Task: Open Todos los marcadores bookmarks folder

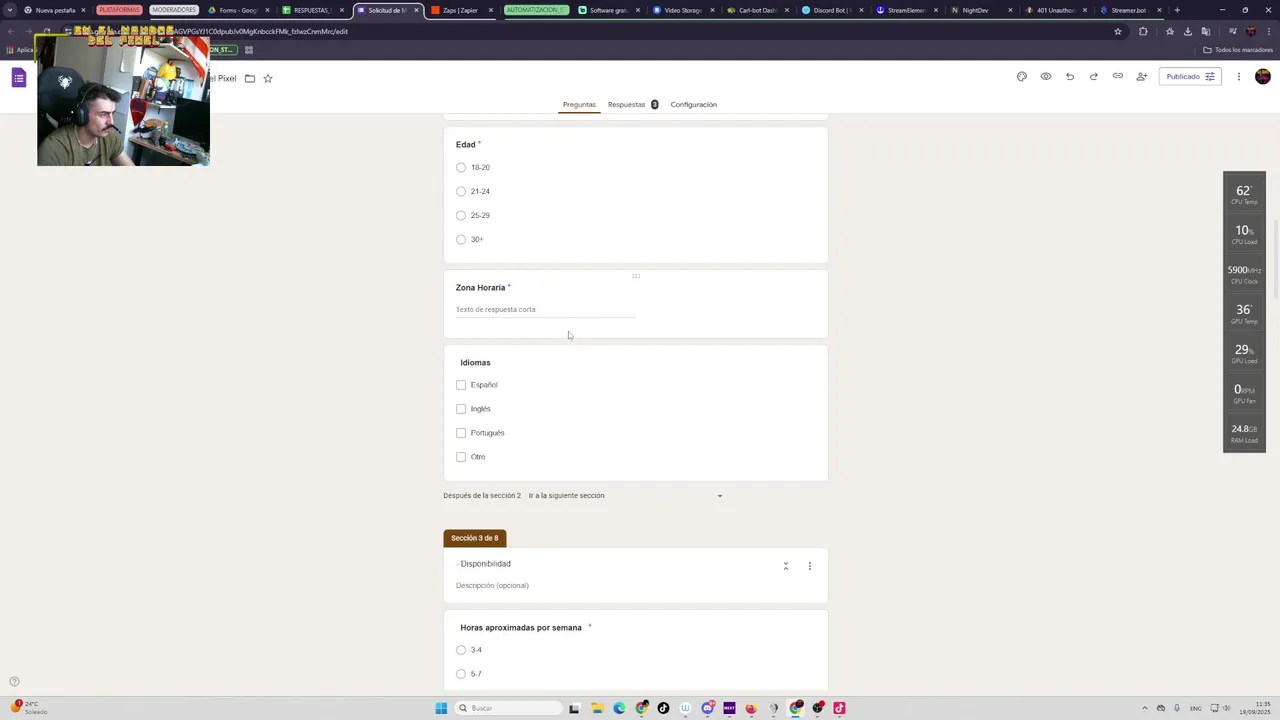Action: [1238, 50]
